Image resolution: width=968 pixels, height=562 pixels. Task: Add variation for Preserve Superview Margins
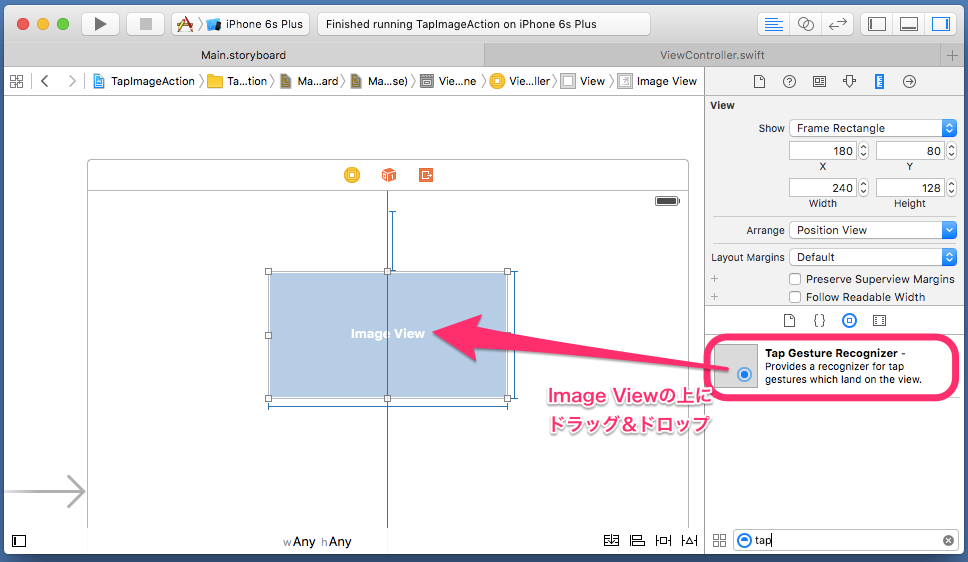715,279
